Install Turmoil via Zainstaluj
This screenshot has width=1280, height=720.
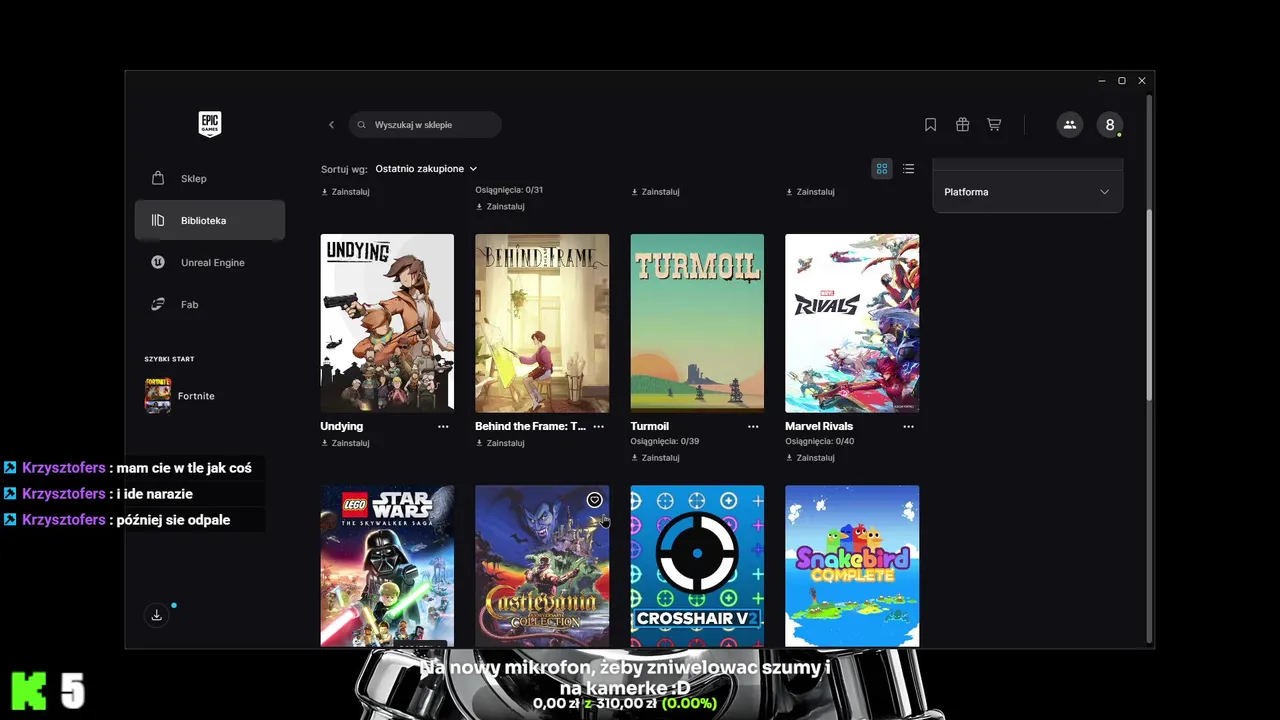pos(656,458)
